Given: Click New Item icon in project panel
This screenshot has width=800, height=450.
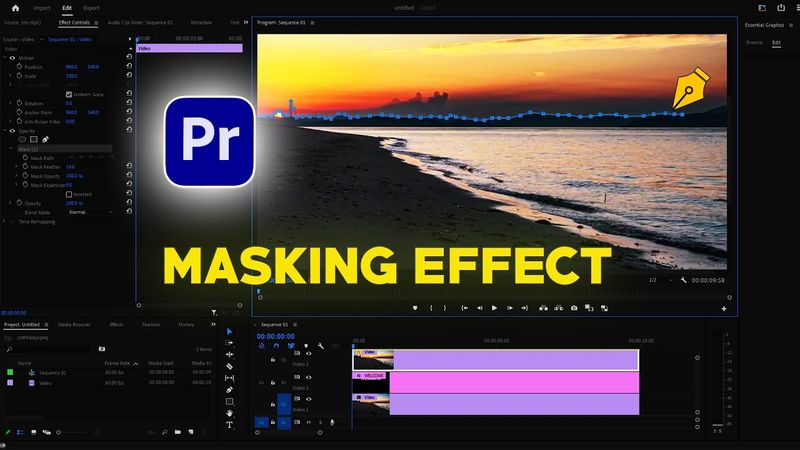Looking at the screenshot, I should click(x=191, y=432).
